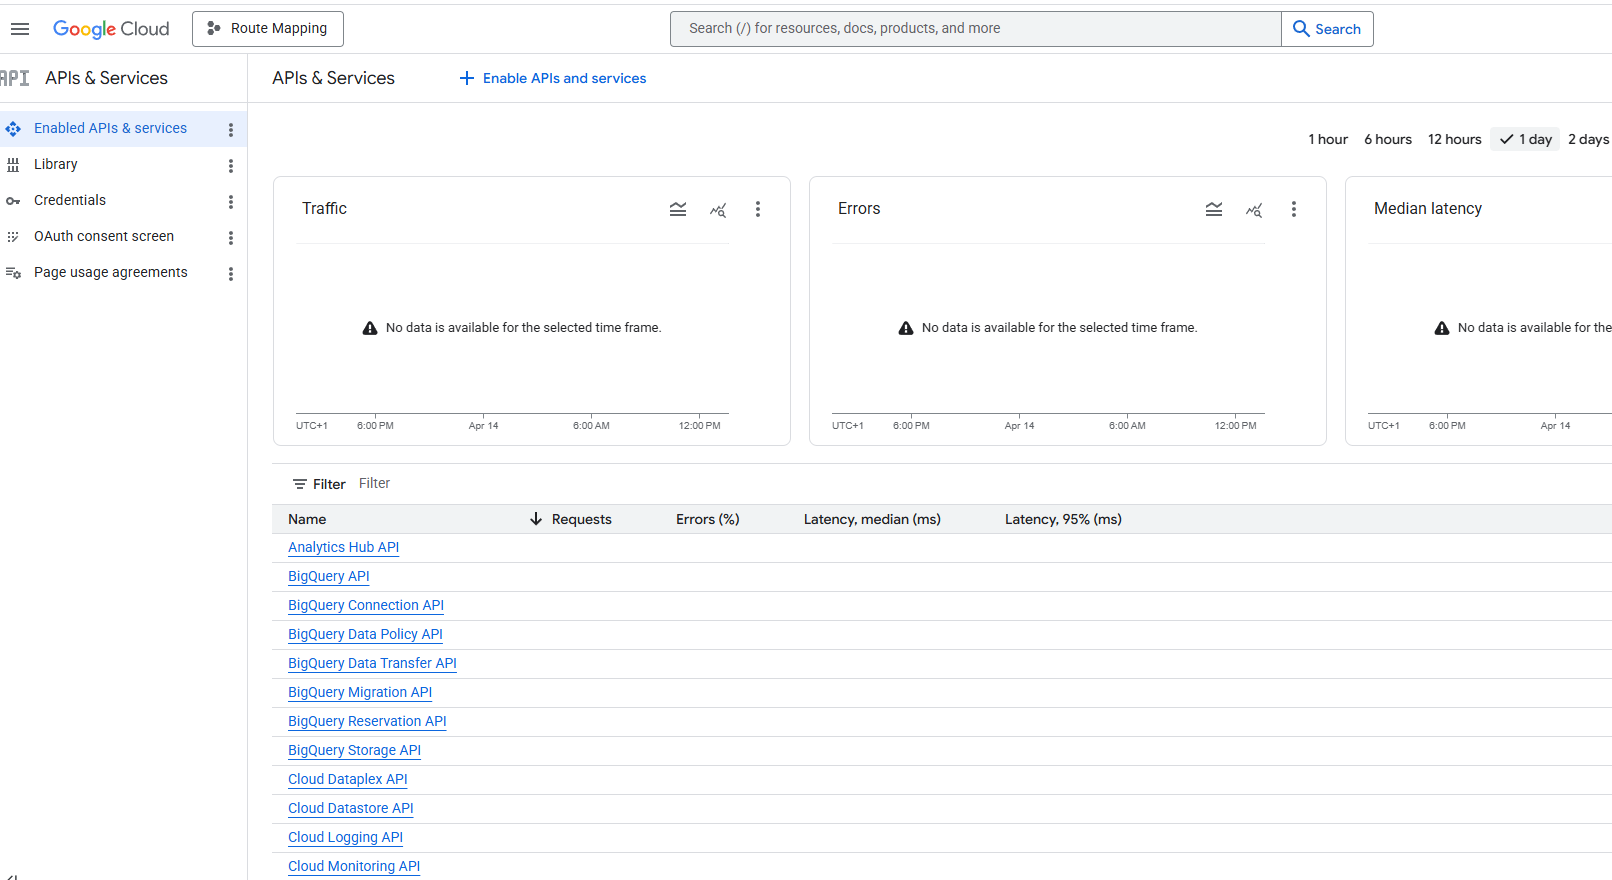Viewport: 1612px width, 880px height.
Task: Click the Library grid icon
Action: 13,165
